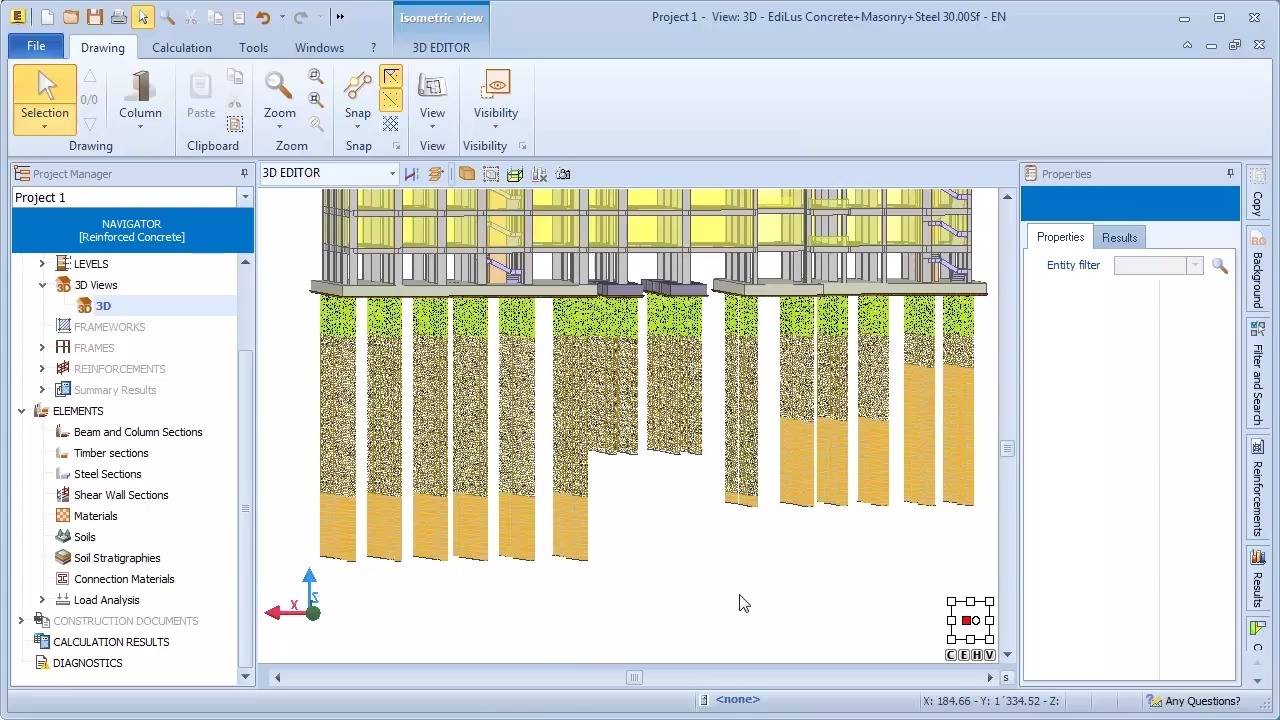Open the Tools ribbon tab
Screen dimensions: 1280x720
click(254, 47)
